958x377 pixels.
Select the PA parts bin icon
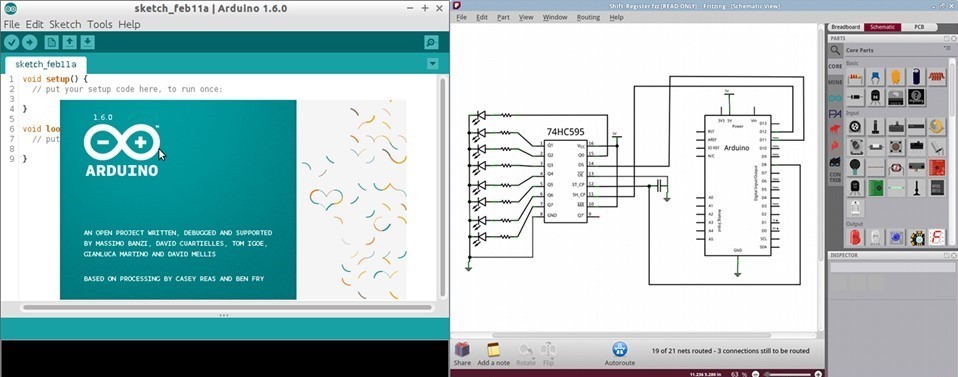835,114
